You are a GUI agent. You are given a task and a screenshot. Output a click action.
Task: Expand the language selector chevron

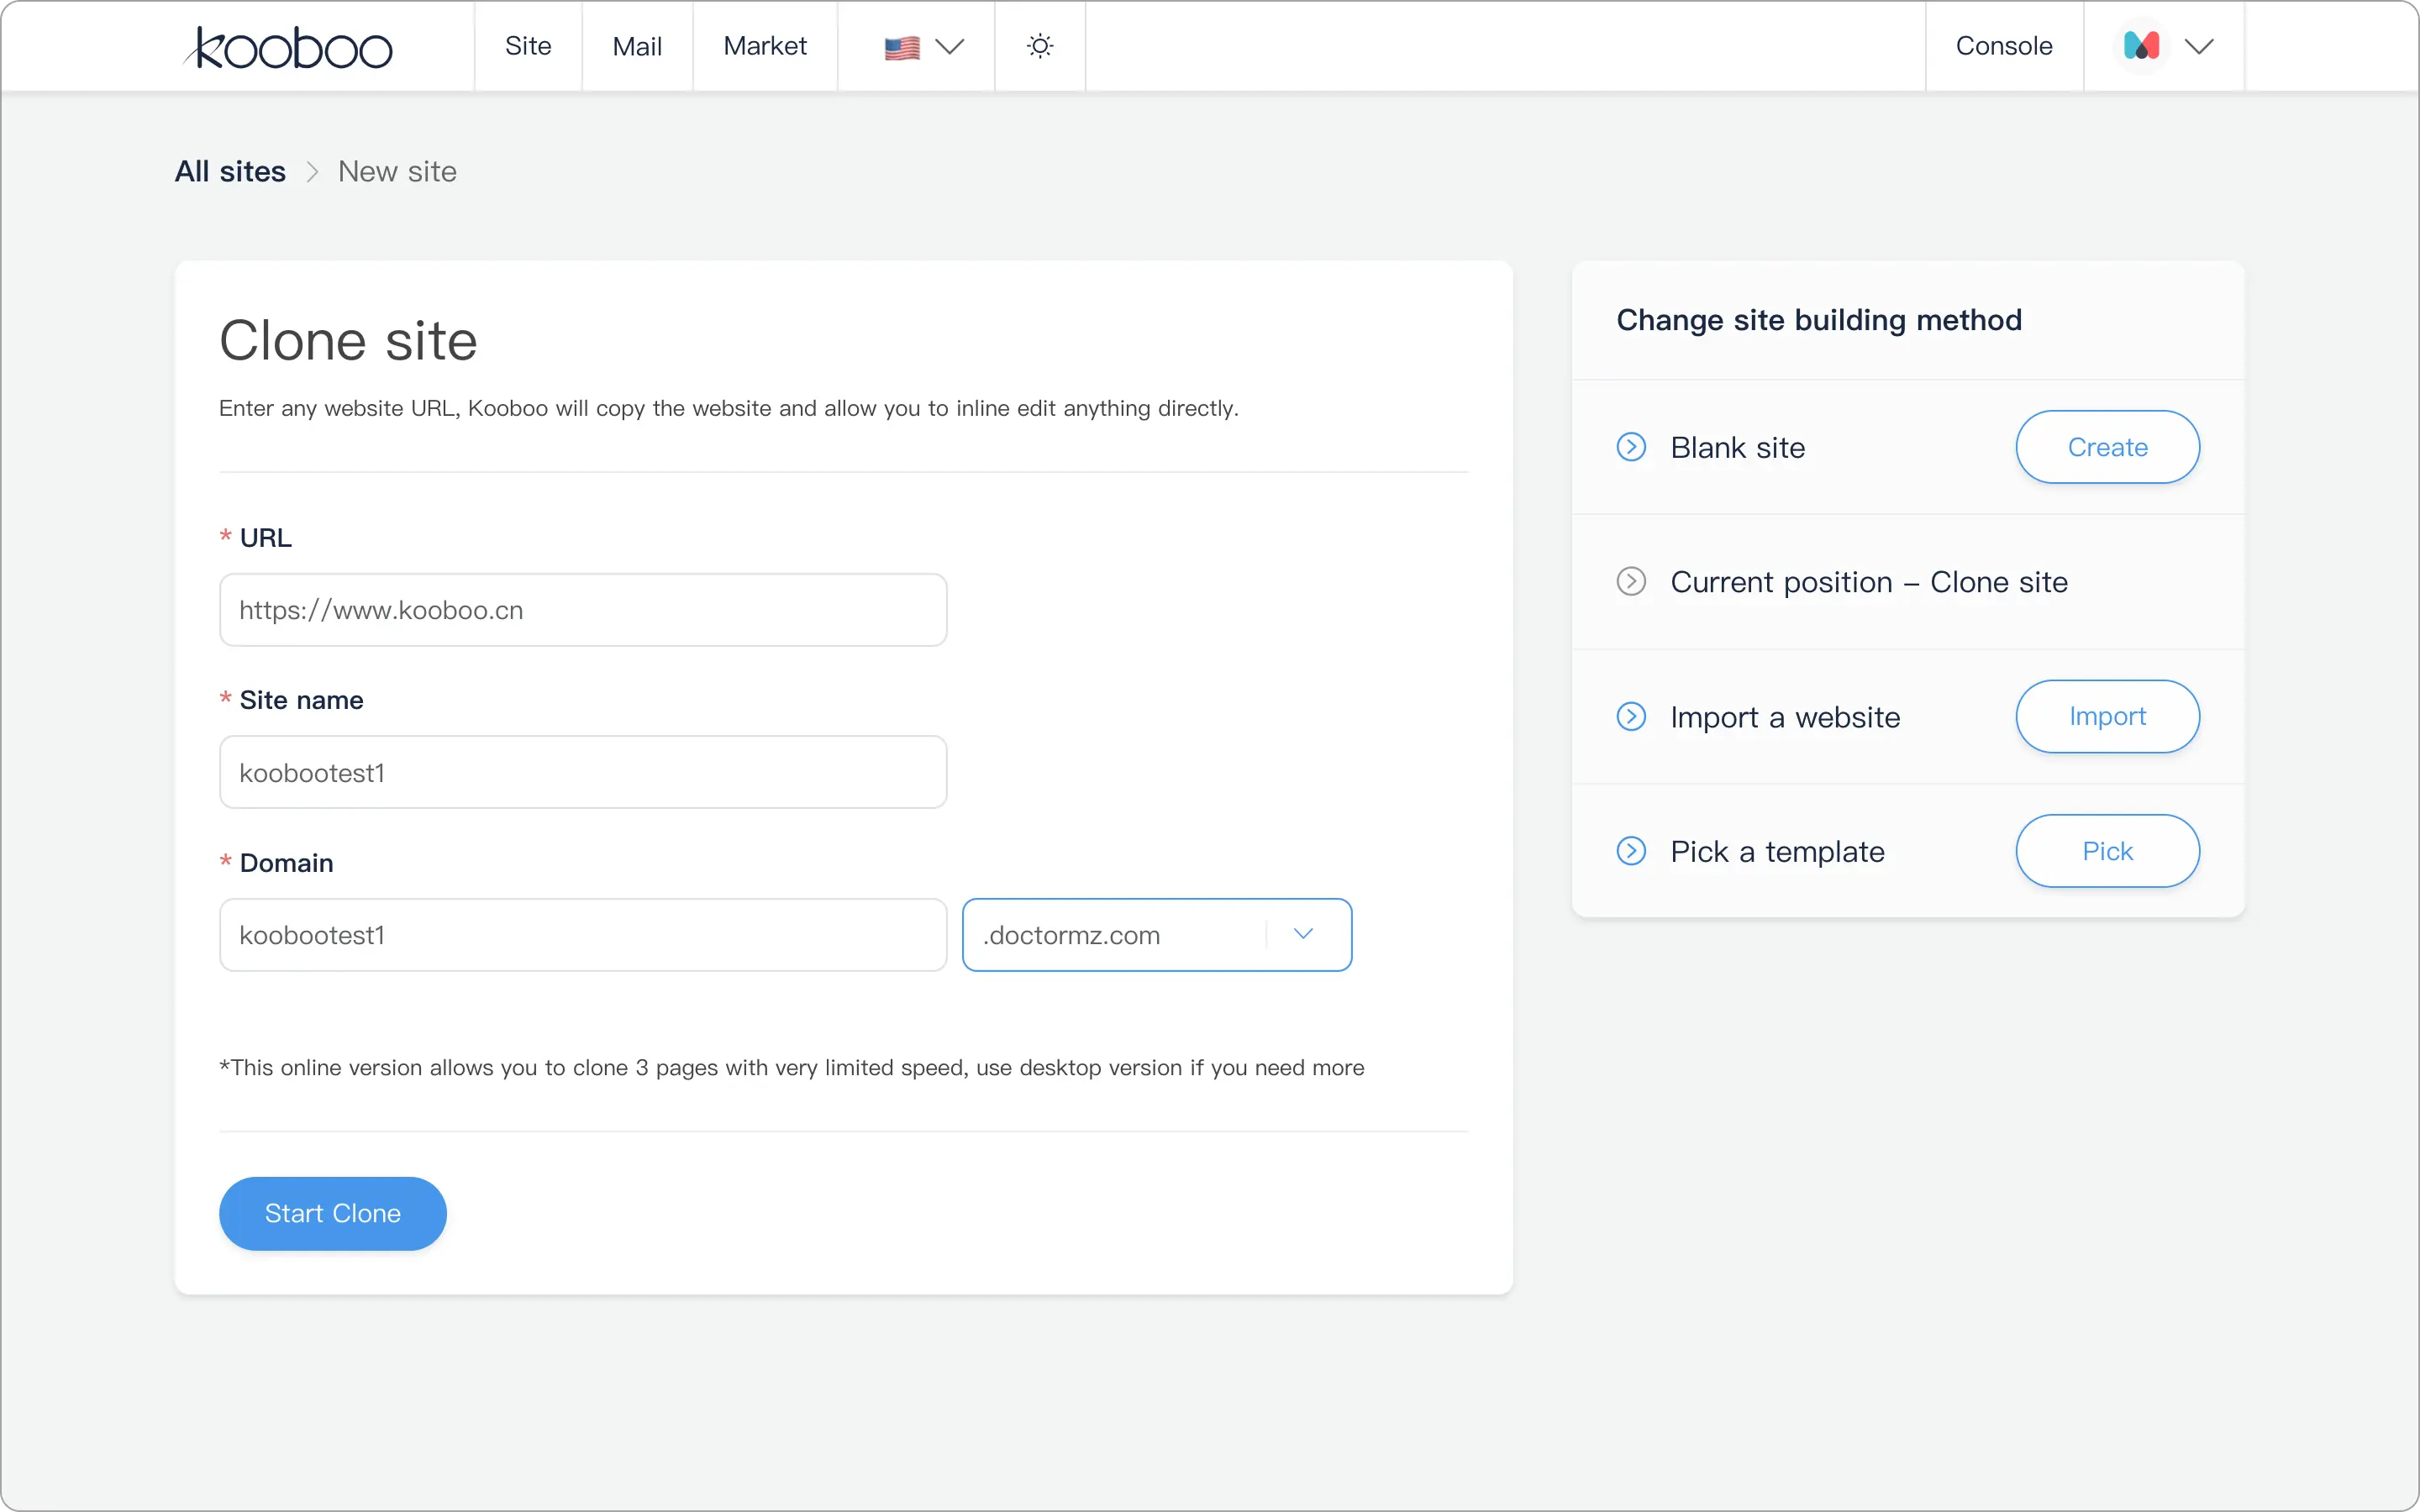pos(952,46)
